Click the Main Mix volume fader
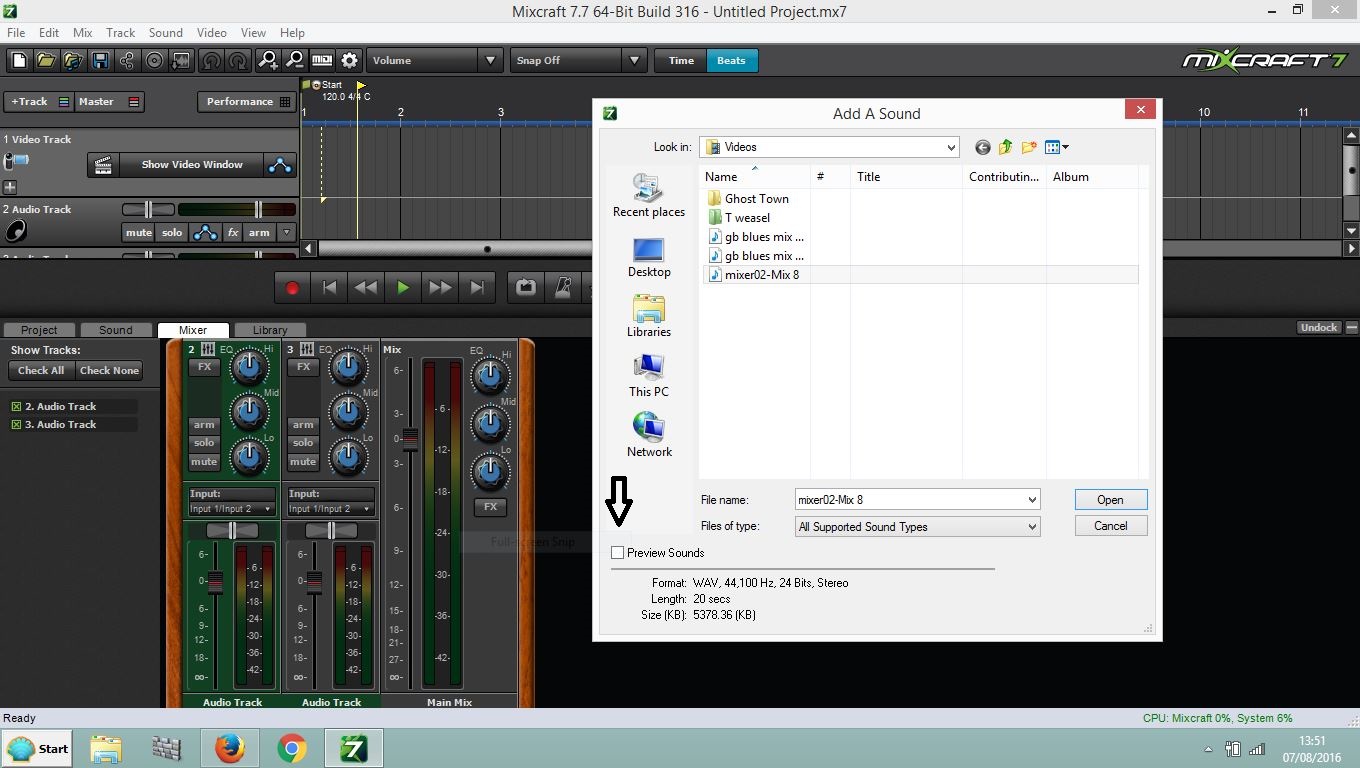 (410, 439)
